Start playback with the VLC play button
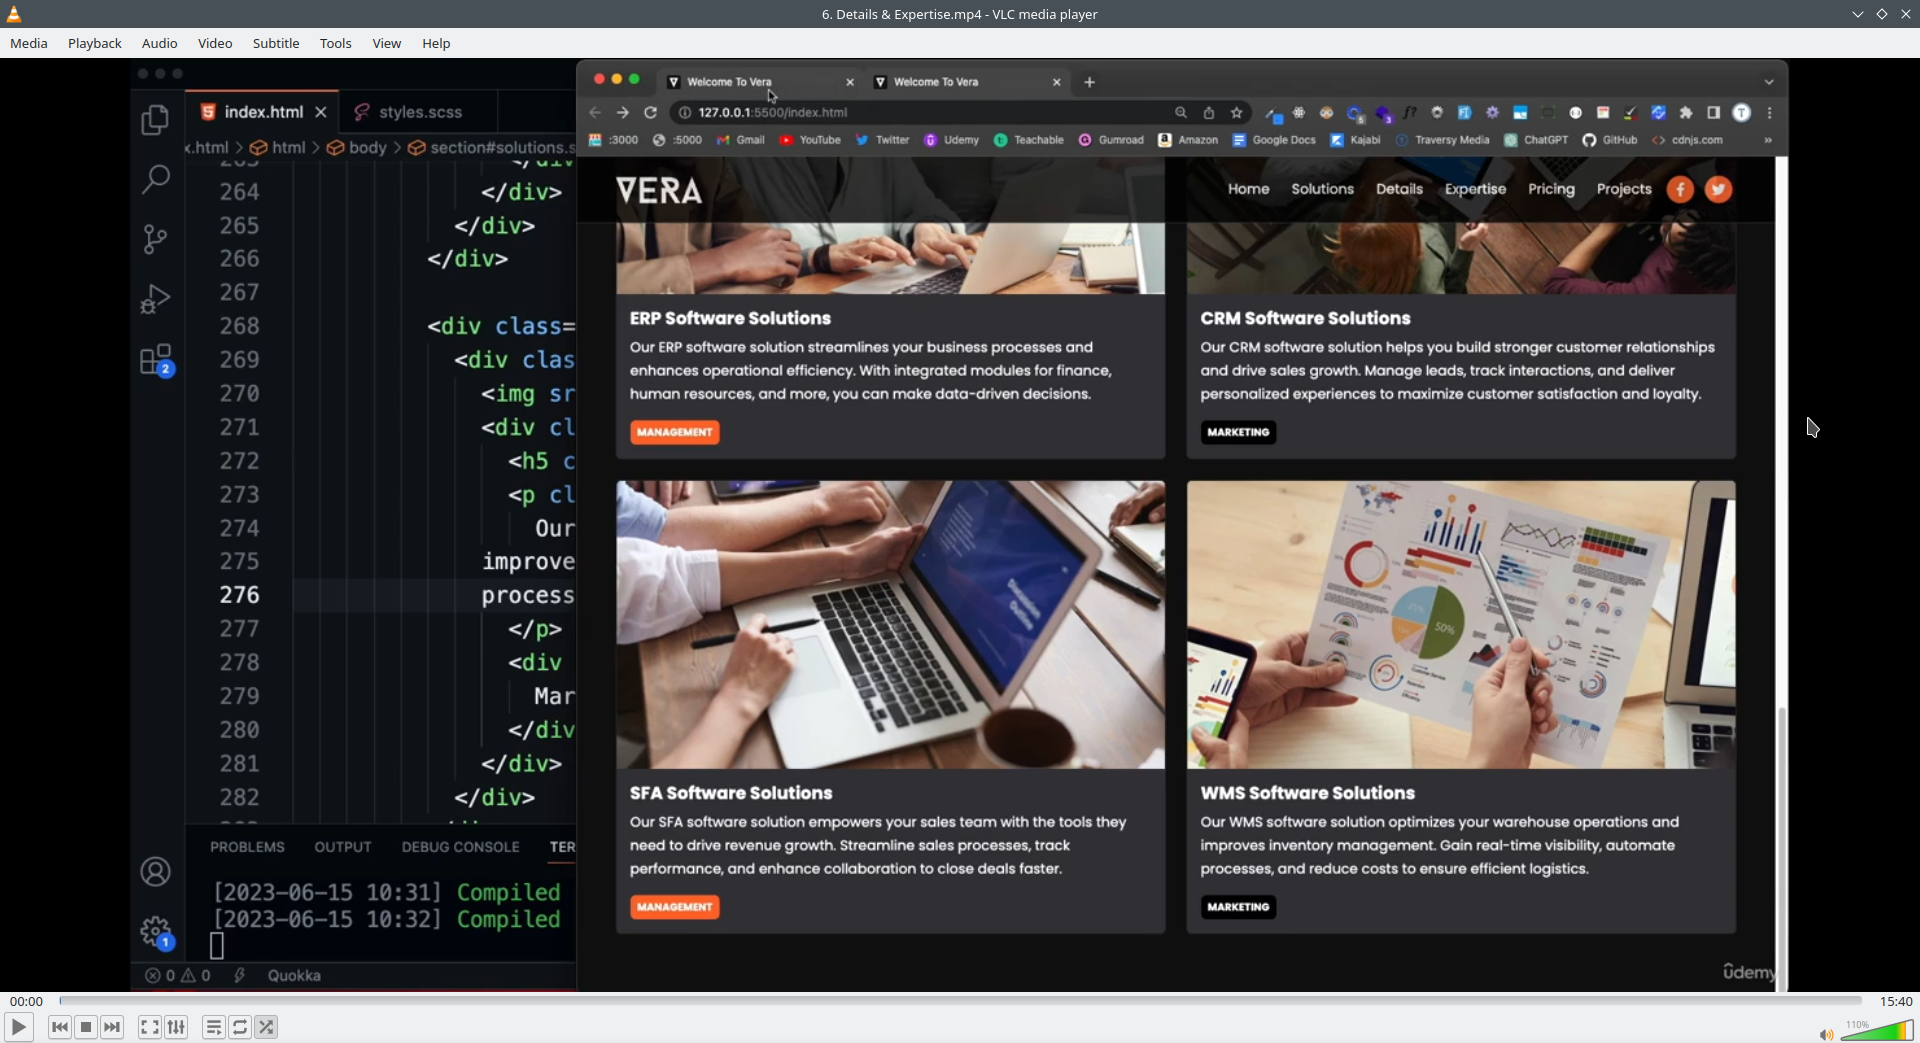The width and height of the screenshot is (1920, 1043). pos(18,1027)
